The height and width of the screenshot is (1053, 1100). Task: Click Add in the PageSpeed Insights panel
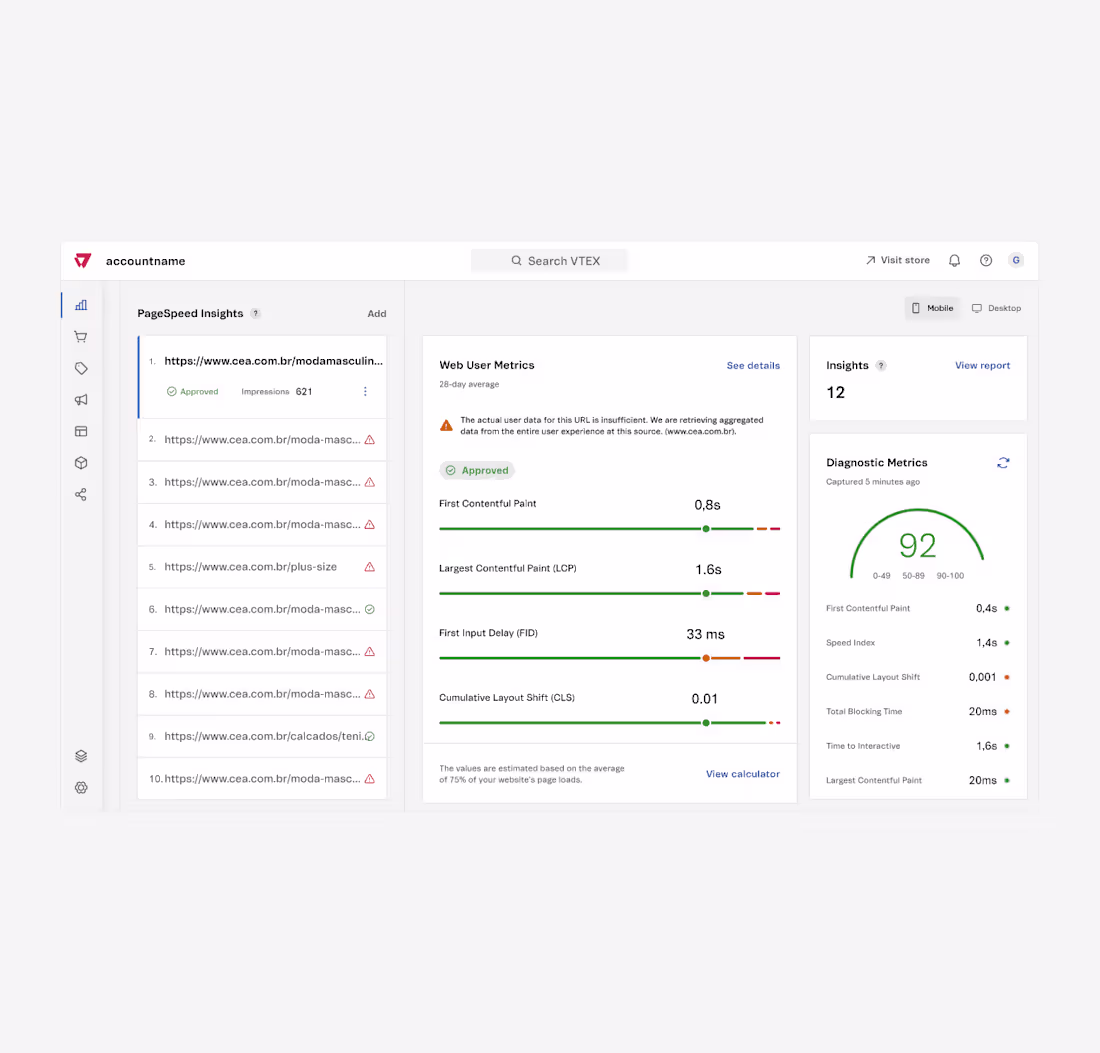(377, 313)
